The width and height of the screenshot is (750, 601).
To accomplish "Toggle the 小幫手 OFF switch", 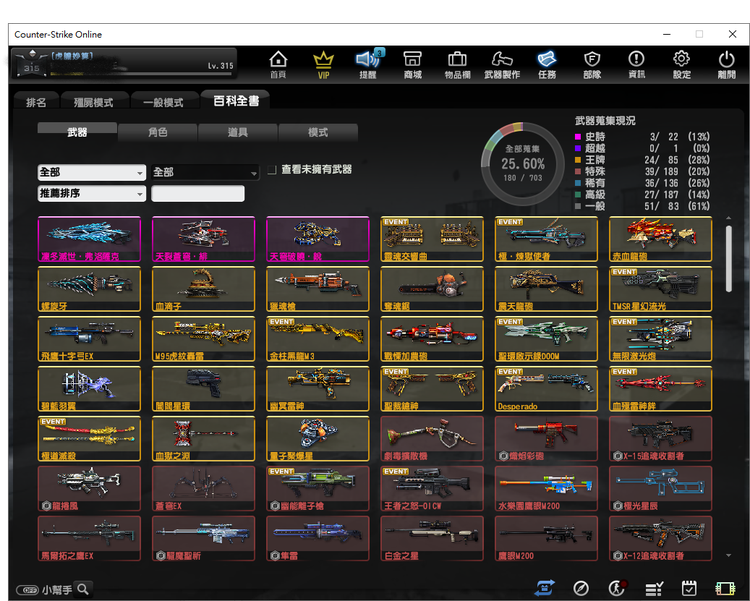I will [27, 590].
